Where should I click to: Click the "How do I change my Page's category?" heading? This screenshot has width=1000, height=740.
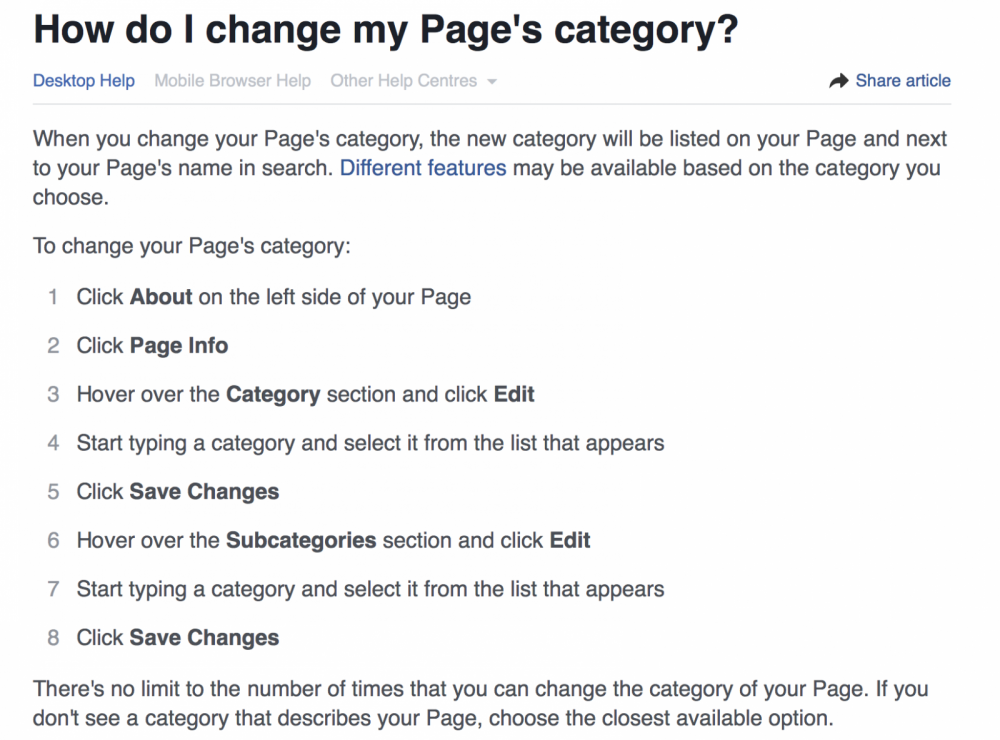coord(386,29)
